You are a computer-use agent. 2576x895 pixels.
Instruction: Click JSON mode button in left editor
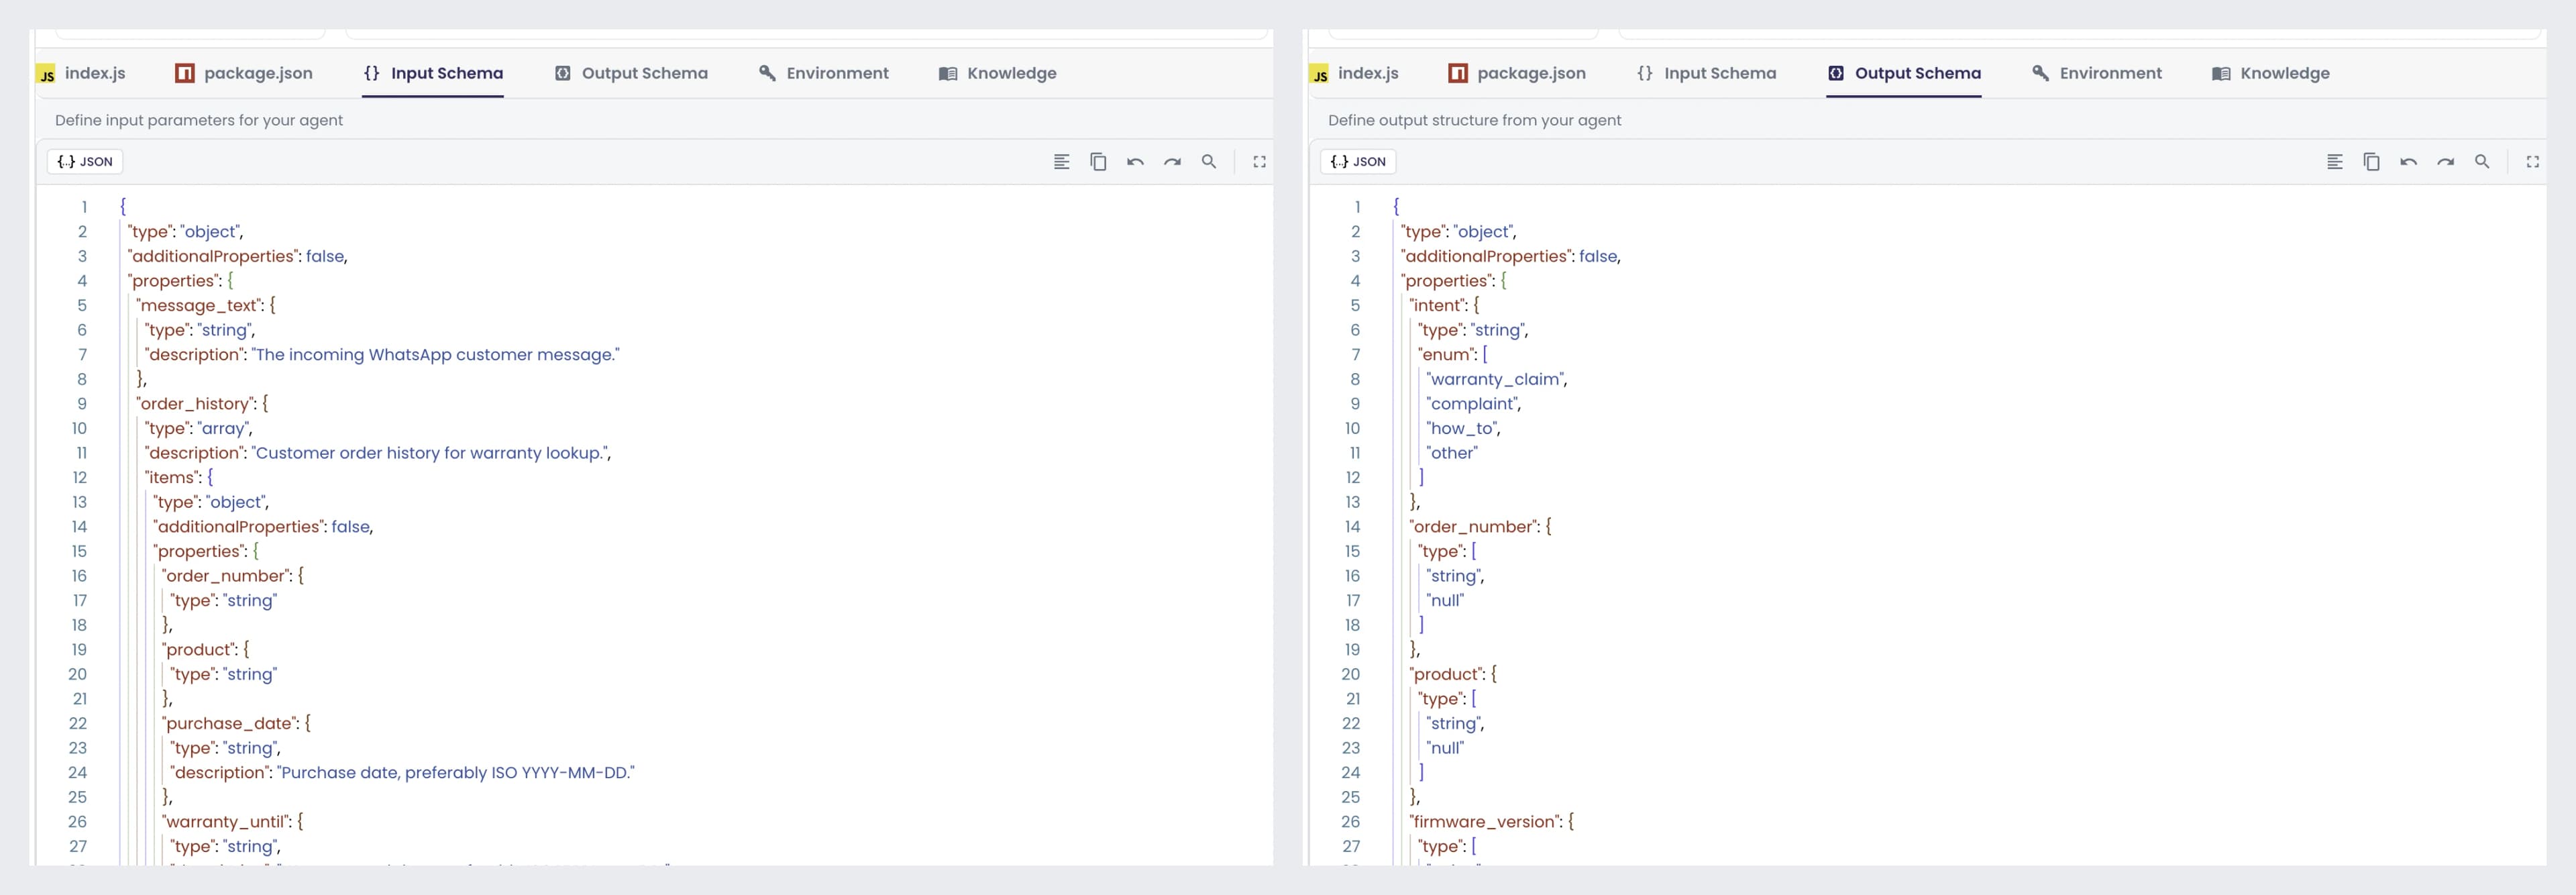point(85,162)
